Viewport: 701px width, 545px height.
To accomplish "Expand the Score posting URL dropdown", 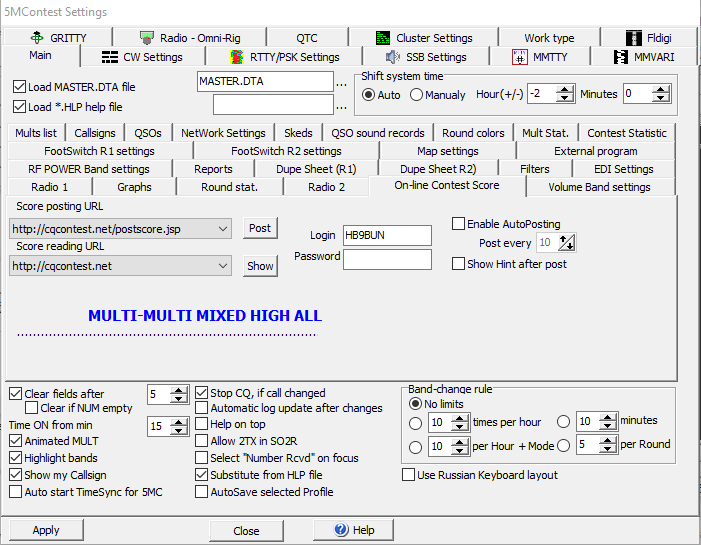I will (x=223, y=229).
